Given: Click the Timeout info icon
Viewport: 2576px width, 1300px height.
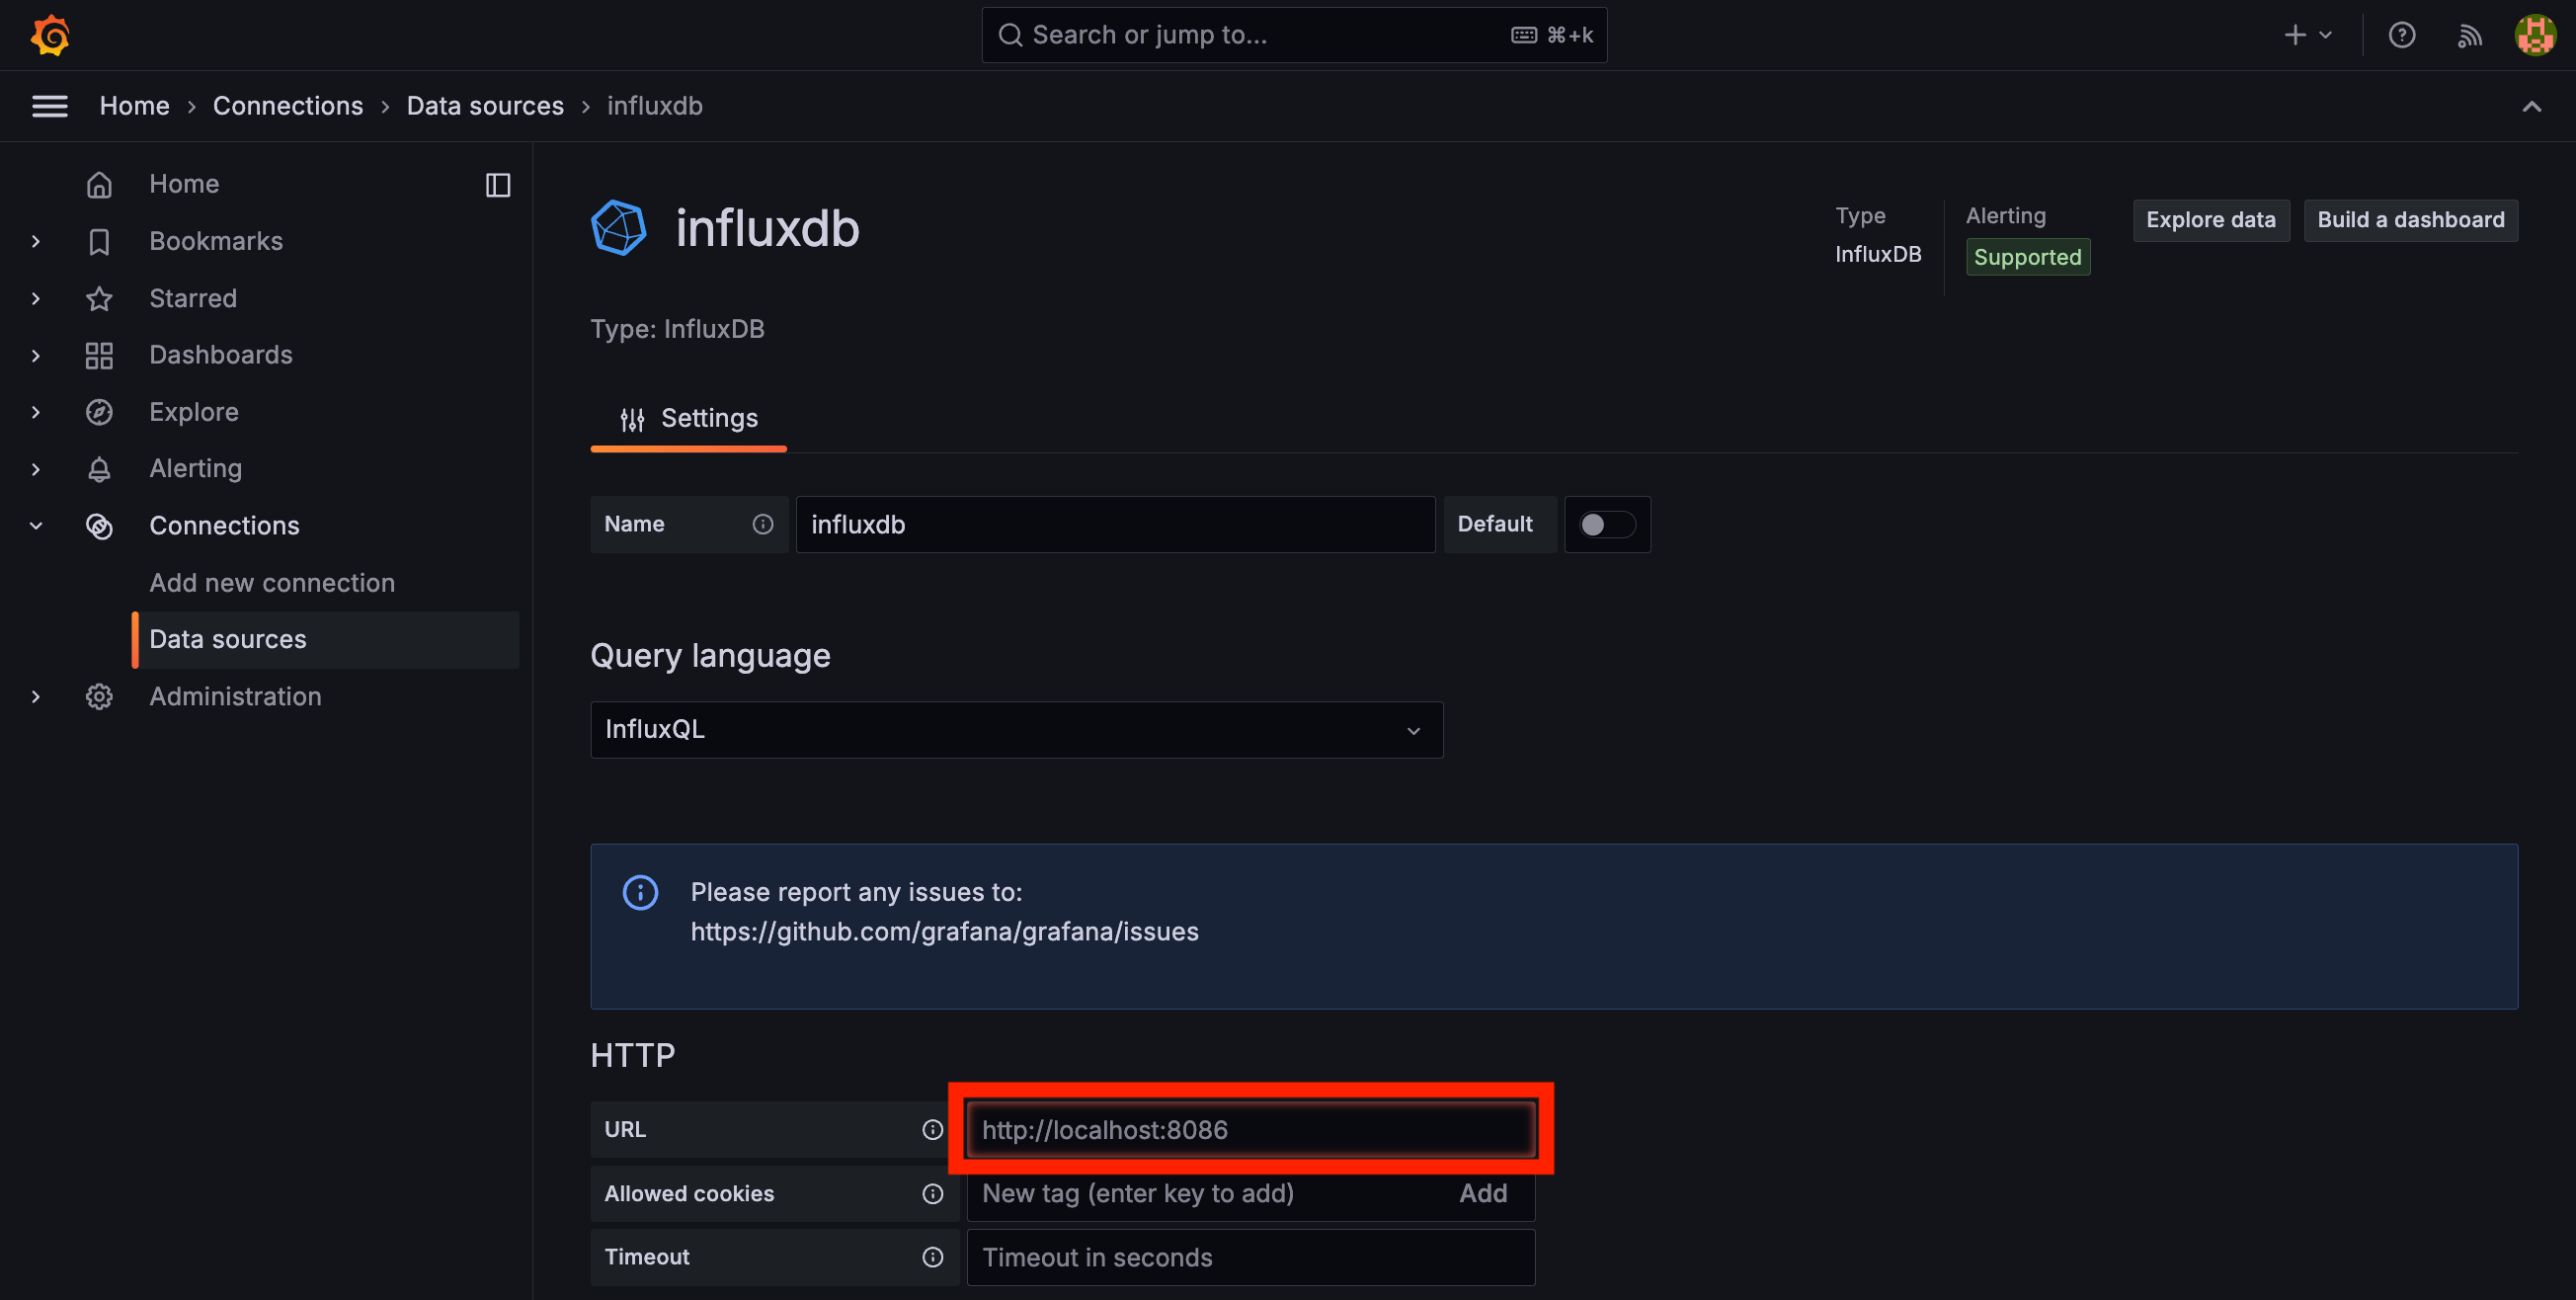Looking at the screenshot, I should pyautogui.click(x=932, y=1257).
